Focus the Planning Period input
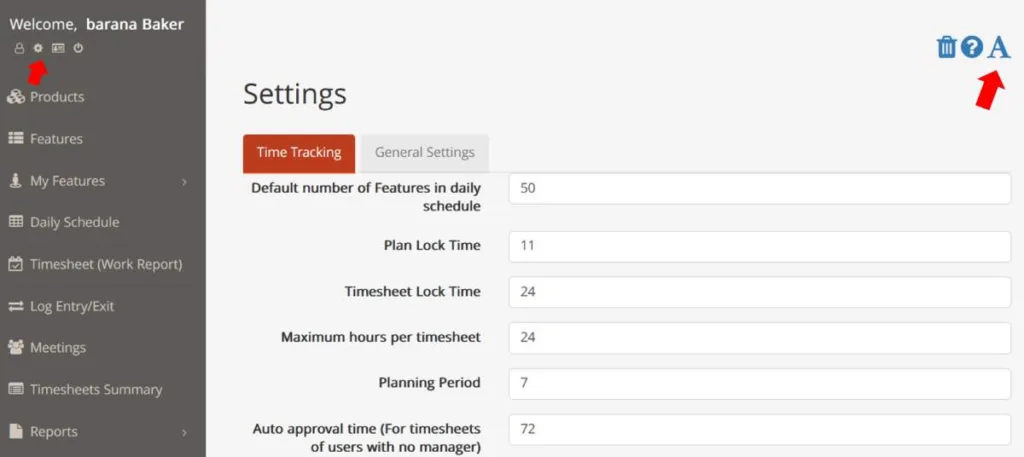Screen dimensions: 1024x457 pos(760,383)
